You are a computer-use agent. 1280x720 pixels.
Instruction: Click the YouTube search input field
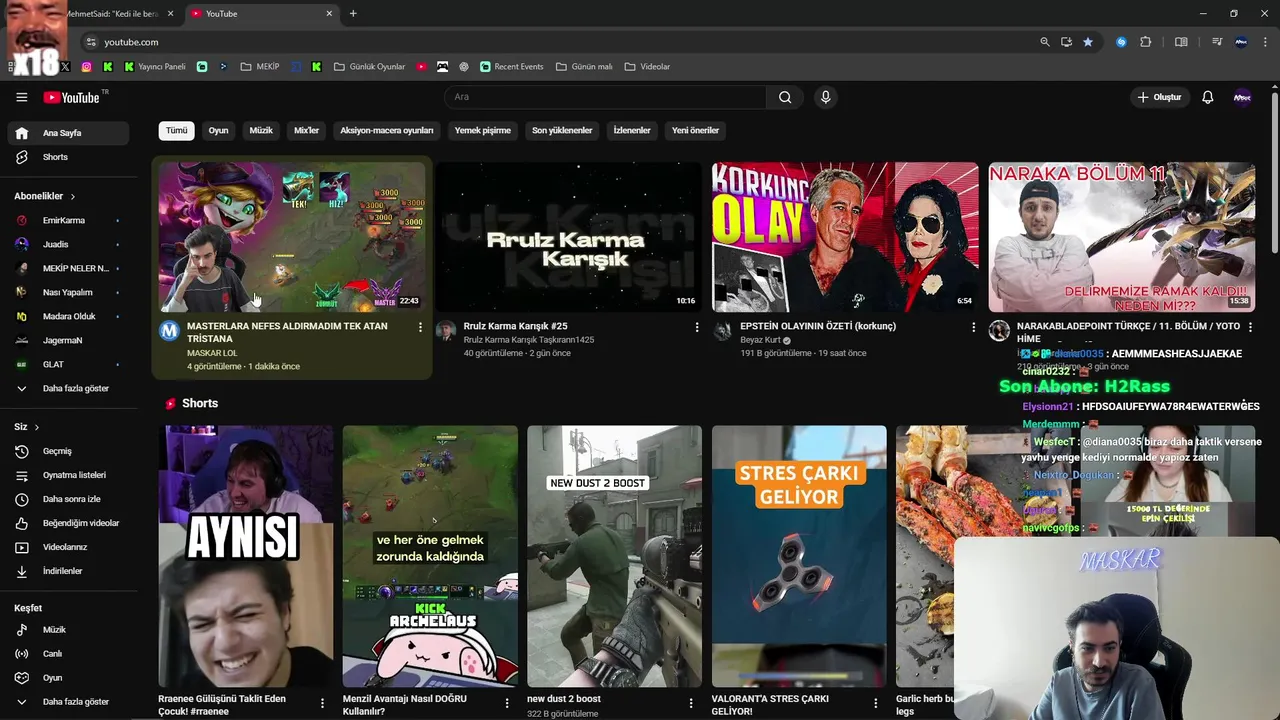(605, 97)
